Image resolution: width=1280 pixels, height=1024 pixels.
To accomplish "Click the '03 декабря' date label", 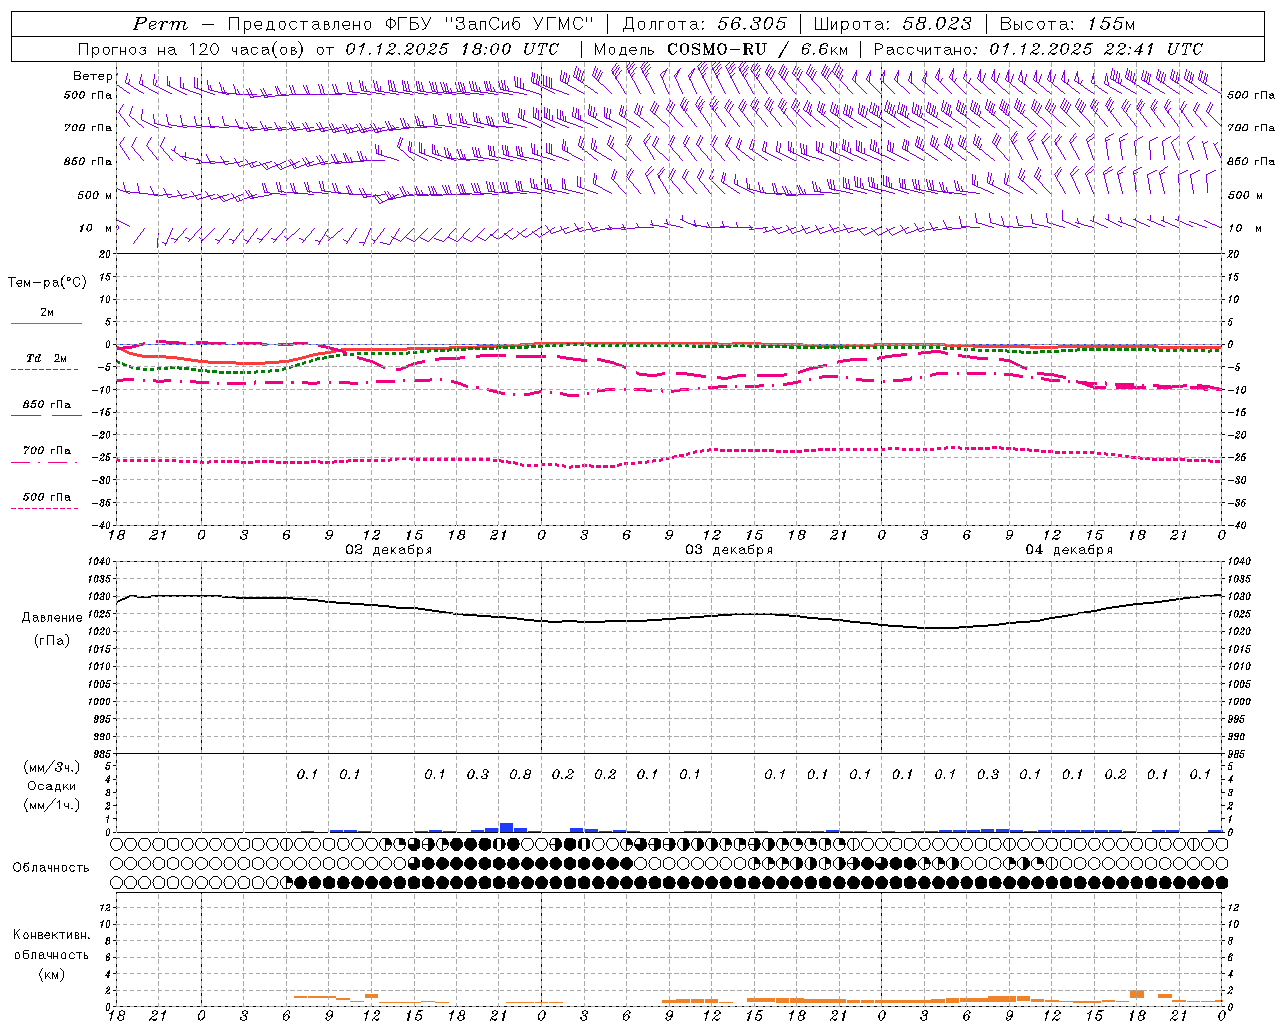I will point(728,550).
